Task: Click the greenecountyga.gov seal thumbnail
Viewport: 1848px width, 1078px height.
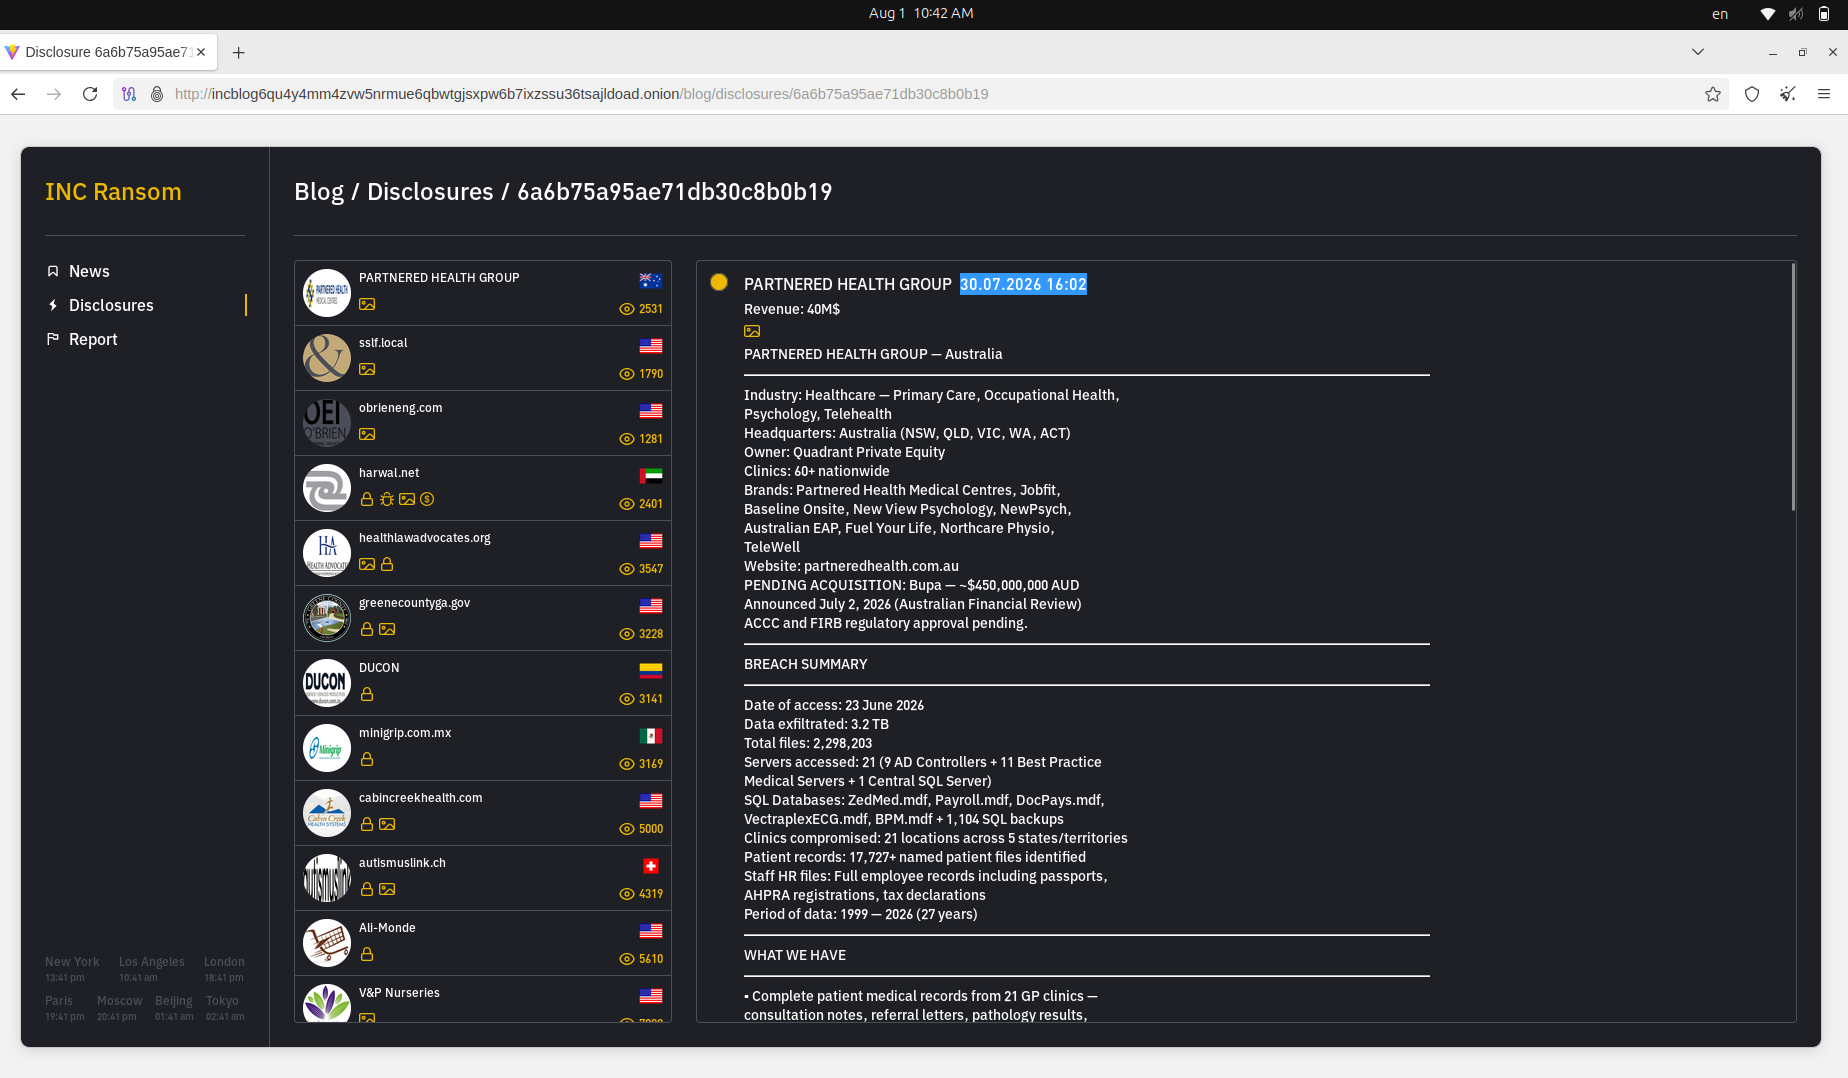Action: (327, 618)
